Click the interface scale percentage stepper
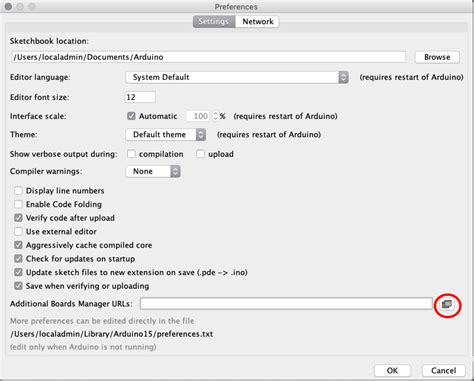Viewport: 474px width, 381px height. [x=215, y=116]
